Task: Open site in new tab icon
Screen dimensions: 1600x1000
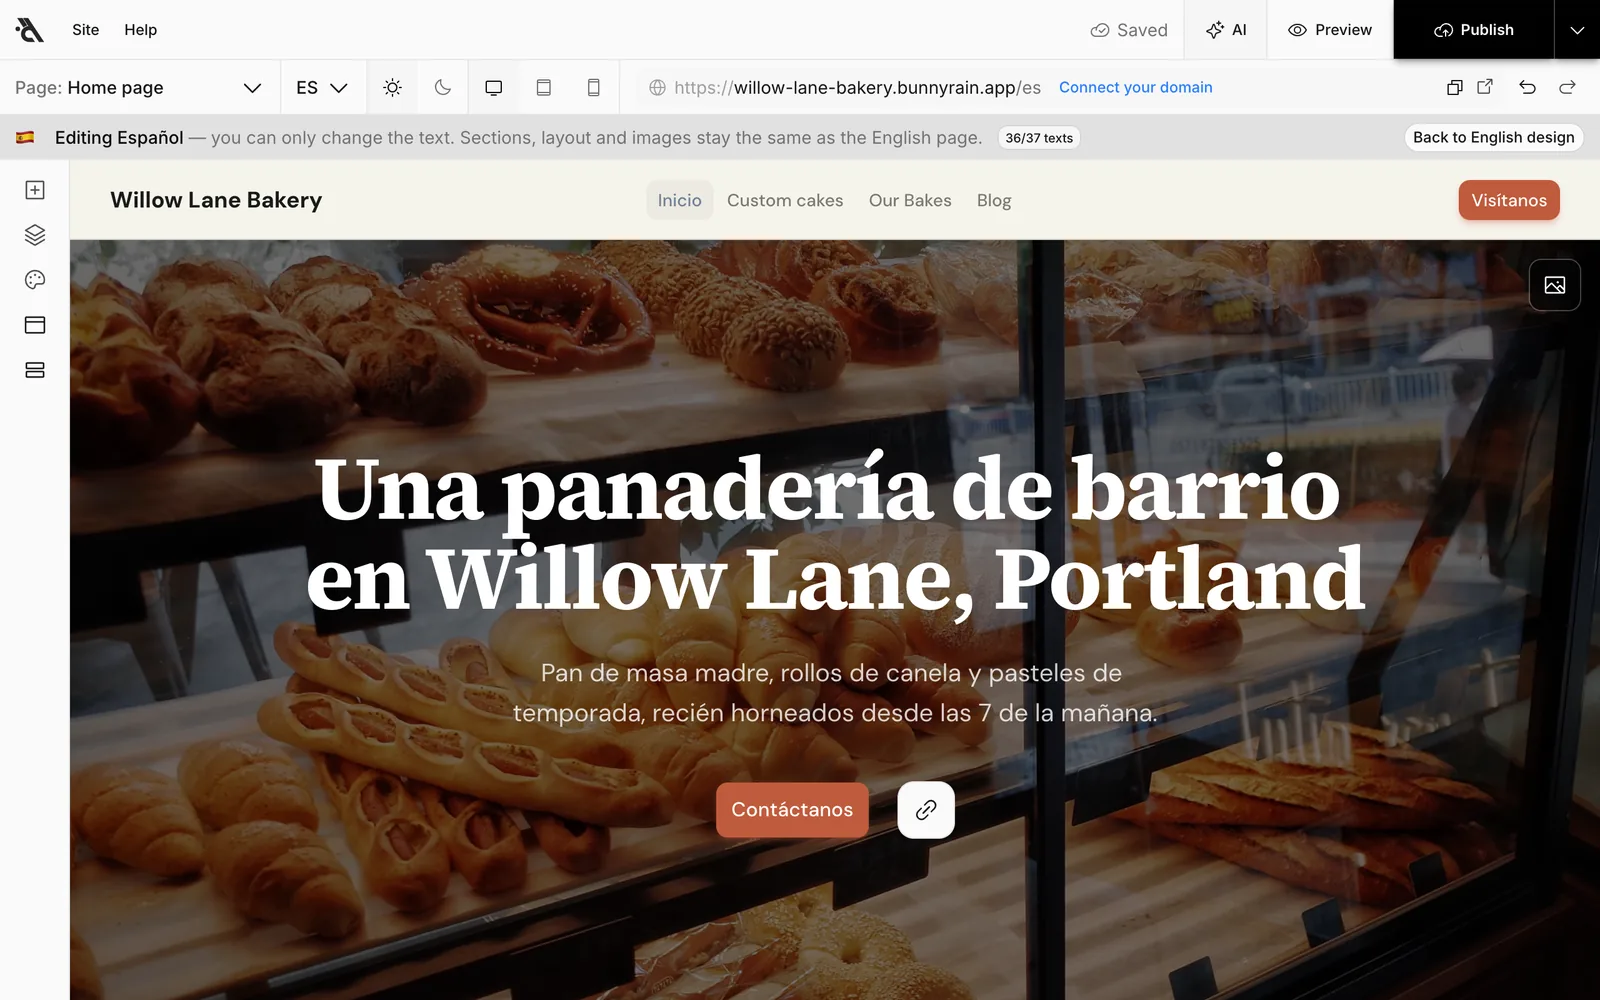Action: (x=1485, y=87)
